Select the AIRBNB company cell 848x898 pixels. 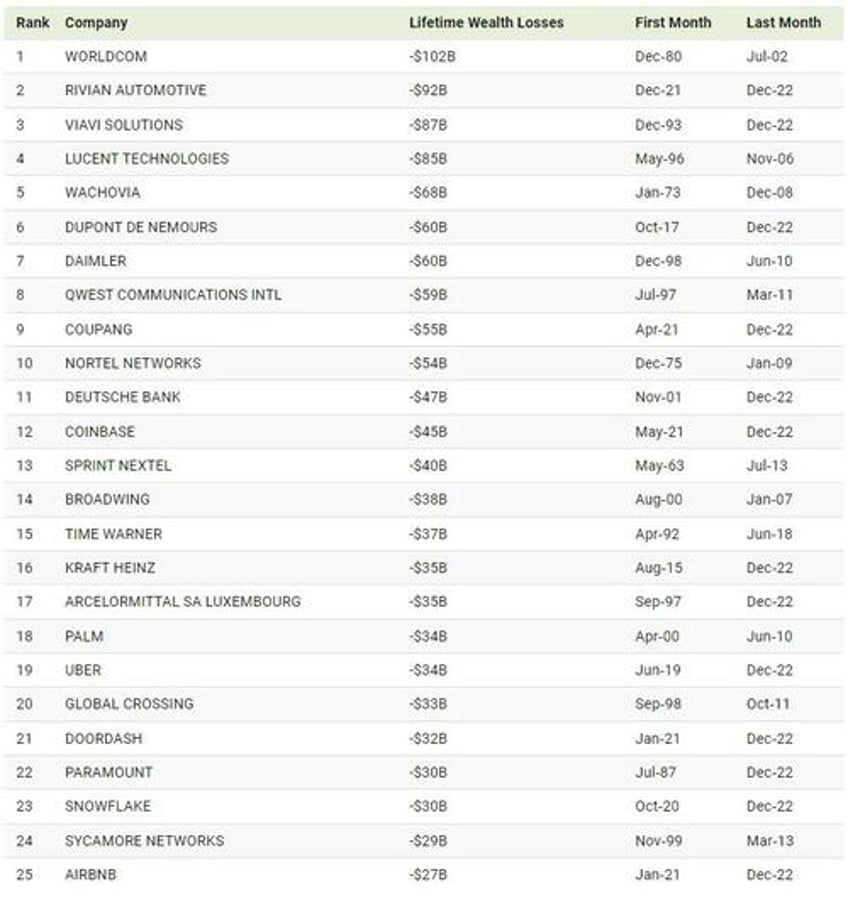coord(90,875)
